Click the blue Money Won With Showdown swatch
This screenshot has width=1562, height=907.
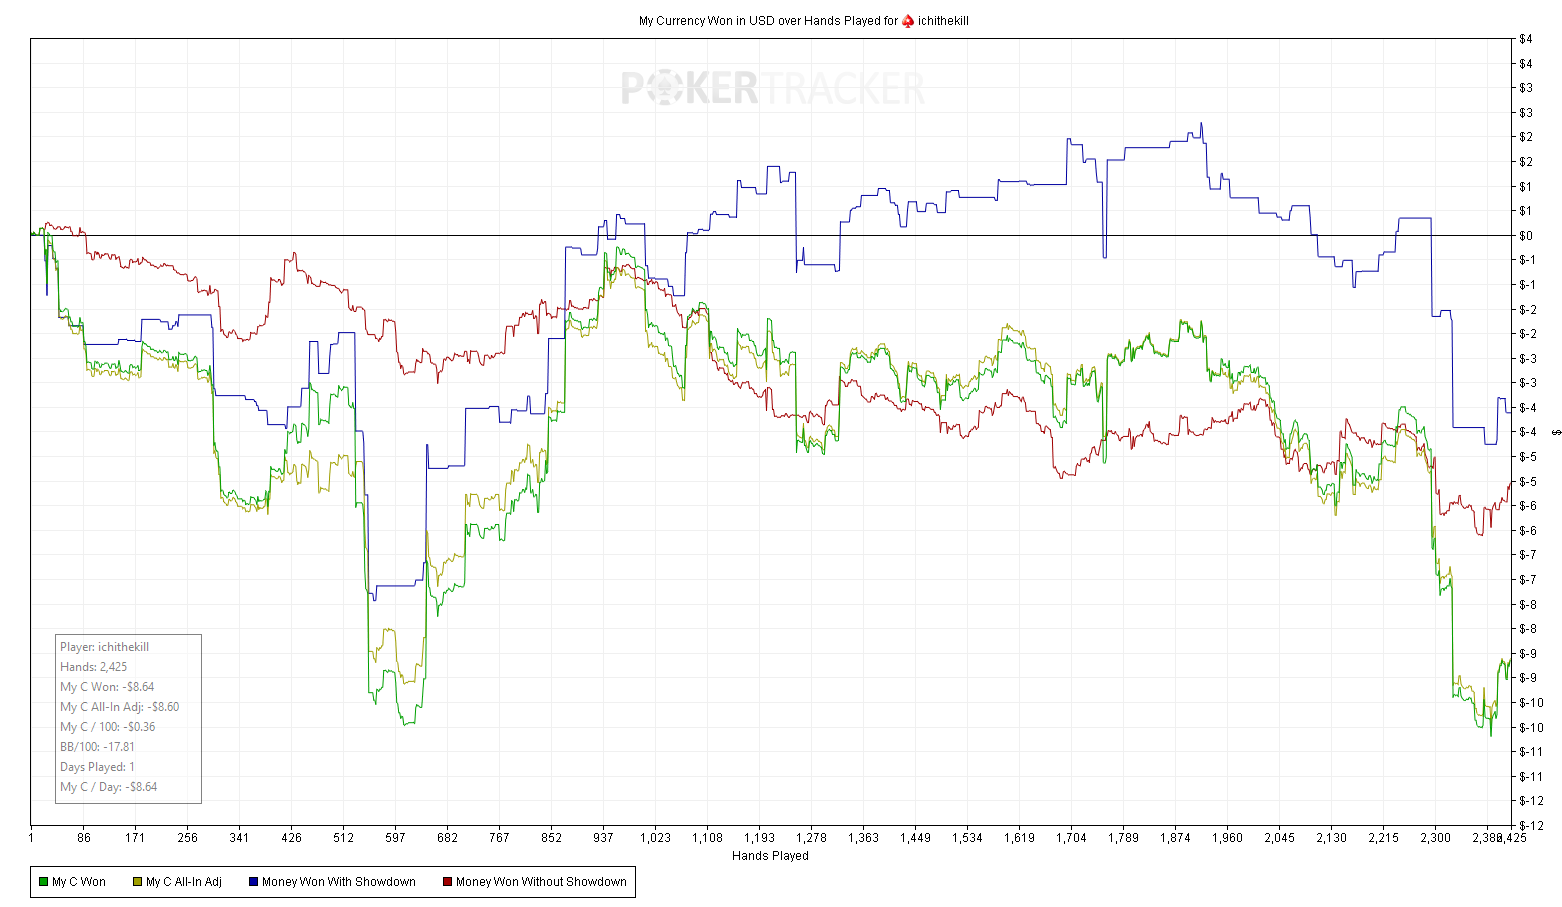pos(253,882)
